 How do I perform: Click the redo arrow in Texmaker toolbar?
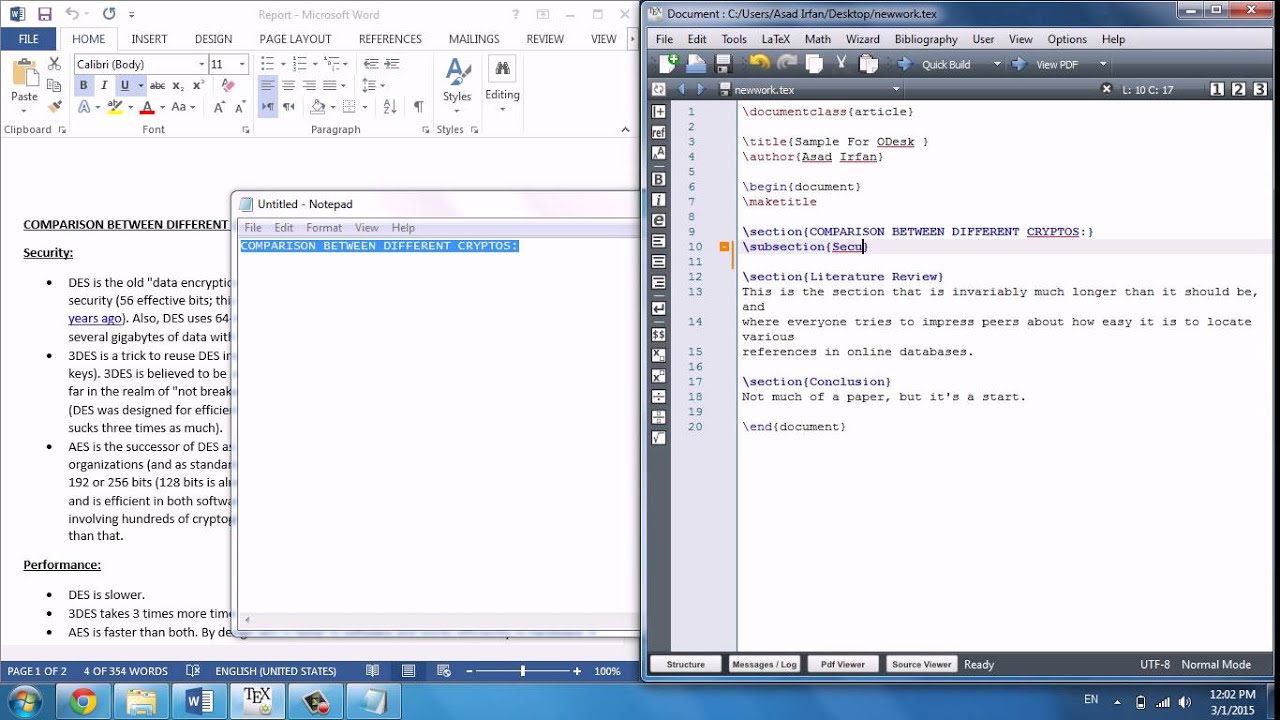pyautogui.click(x=787, y=63)
